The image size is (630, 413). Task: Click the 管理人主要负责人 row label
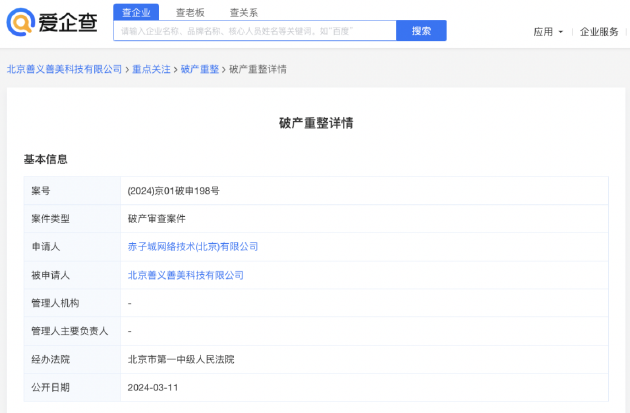70,331
